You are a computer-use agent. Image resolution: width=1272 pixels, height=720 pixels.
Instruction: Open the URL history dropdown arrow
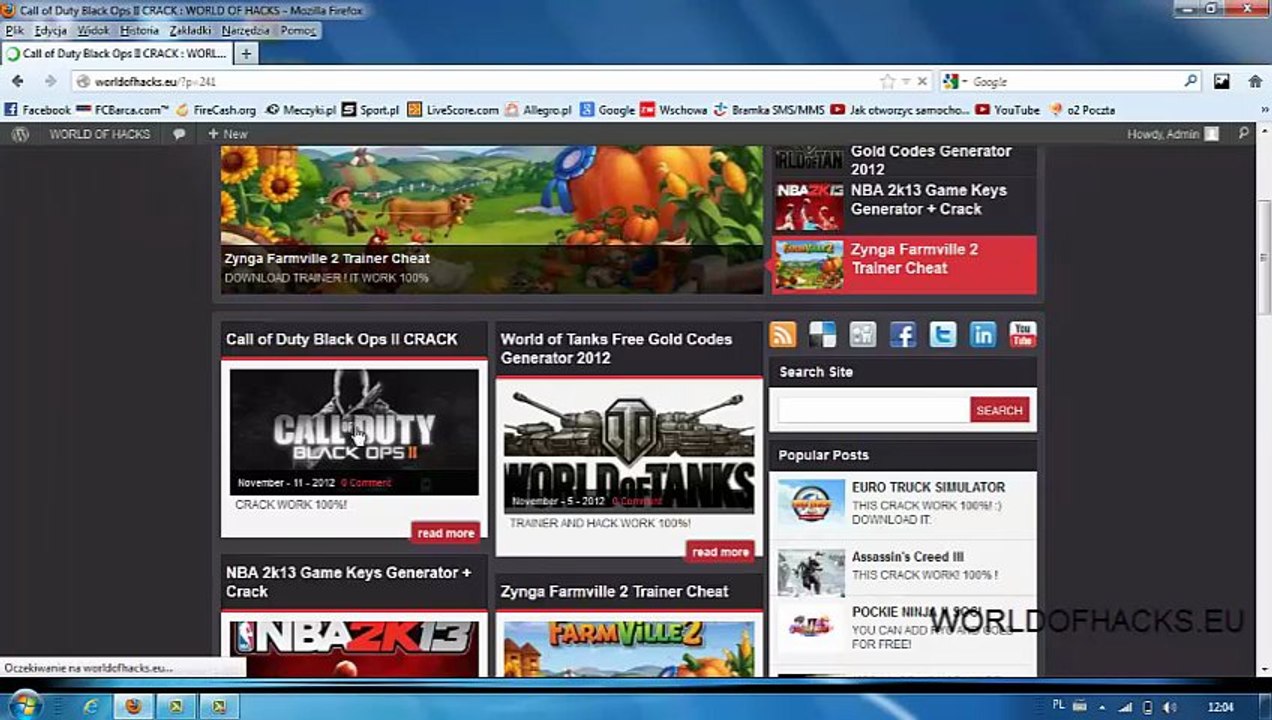coord(905,81)
